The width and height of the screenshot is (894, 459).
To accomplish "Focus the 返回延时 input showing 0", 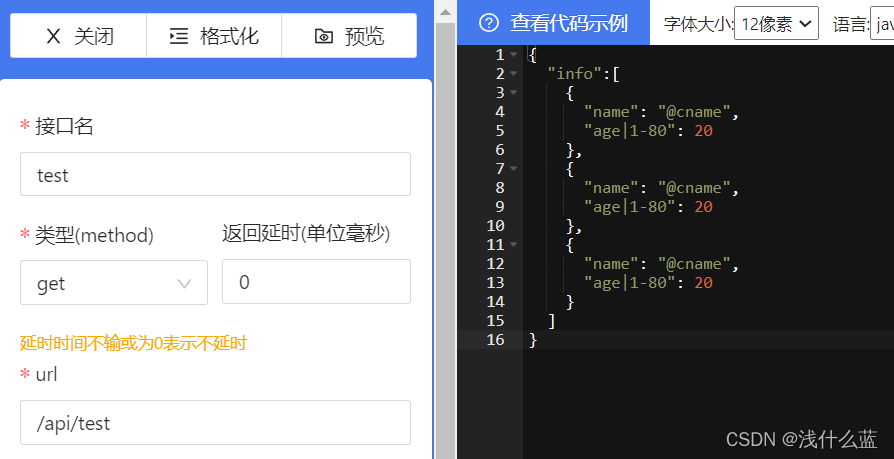I will click(316, 282).
